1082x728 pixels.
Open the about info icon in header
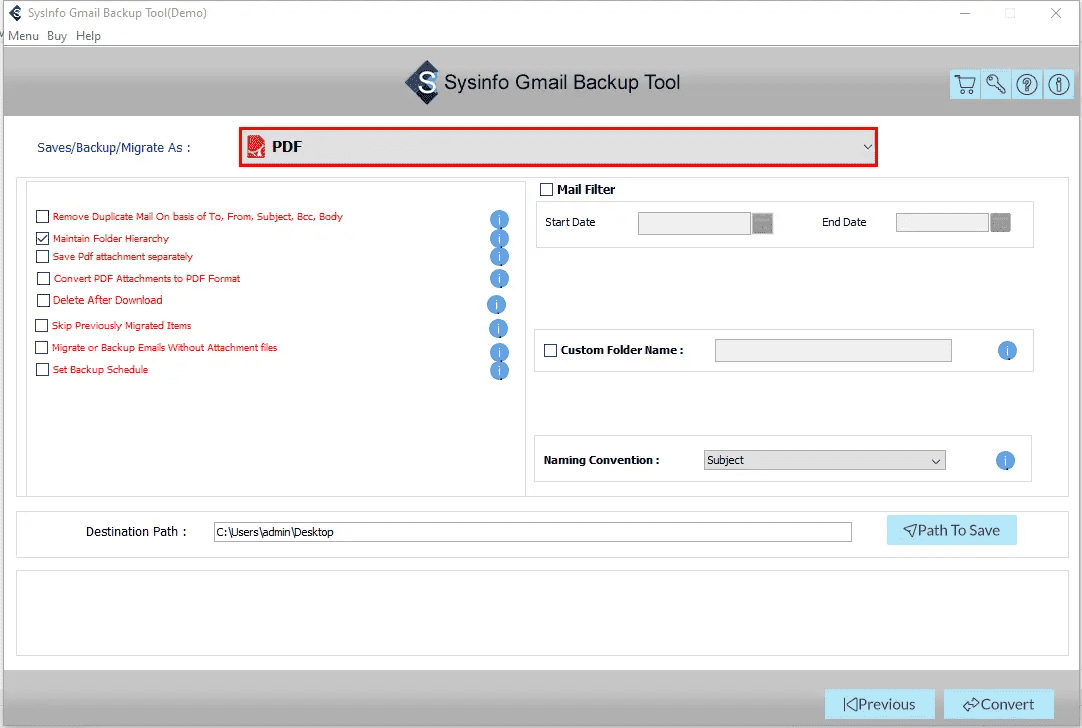(x=1059, y=84)
